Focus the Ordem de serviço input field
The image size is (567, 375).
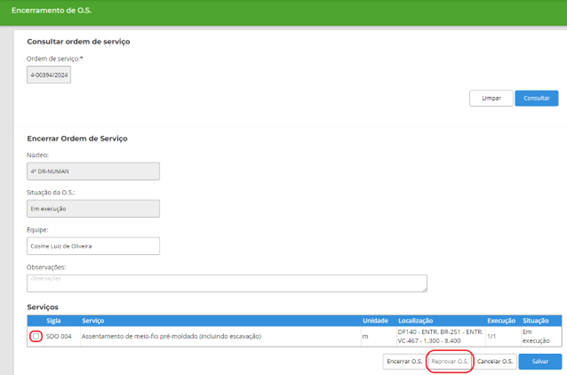(x=49, y=75)
